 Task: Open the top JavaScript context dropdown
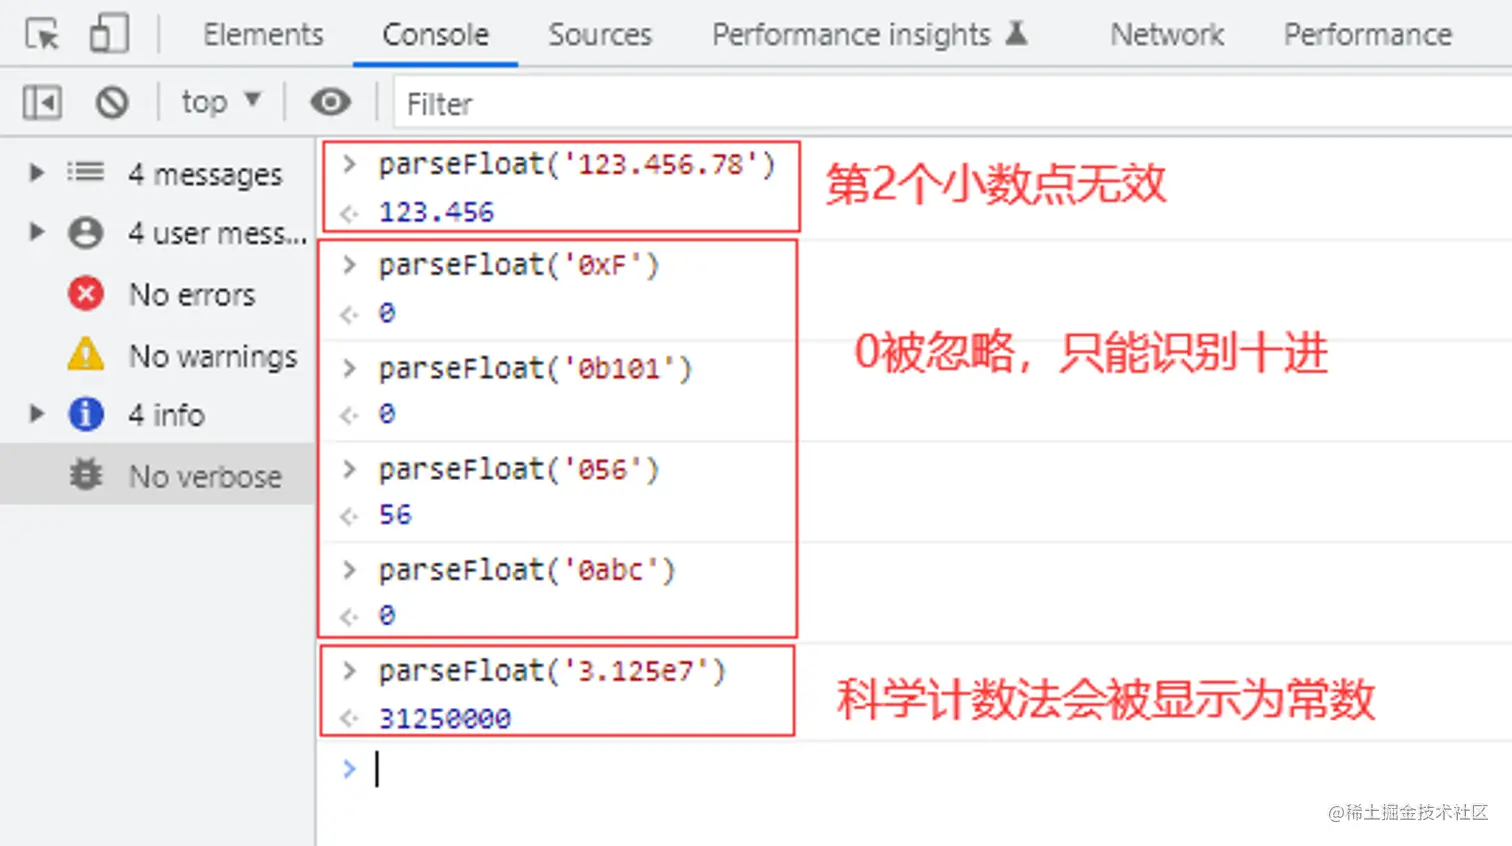tap(220, 102)
